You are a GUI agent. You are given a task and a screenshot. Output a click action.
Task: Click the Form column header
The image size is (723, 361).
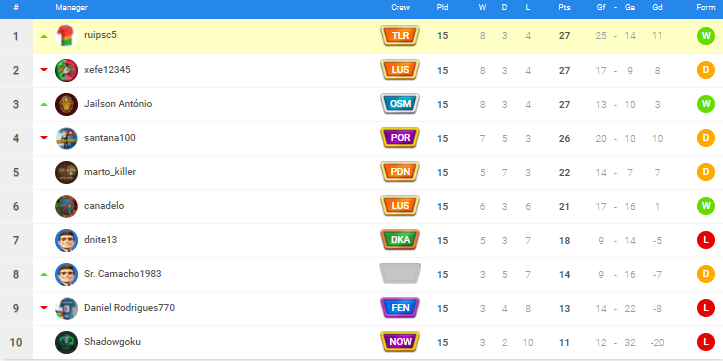(x=705, y=7)
